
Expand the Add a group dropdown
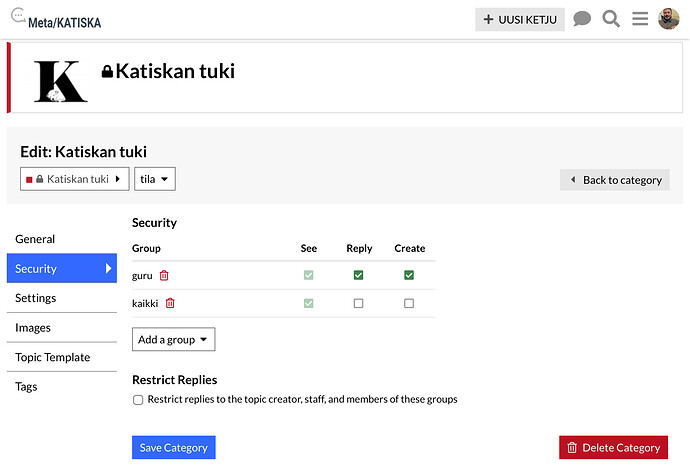click(173, 339)
